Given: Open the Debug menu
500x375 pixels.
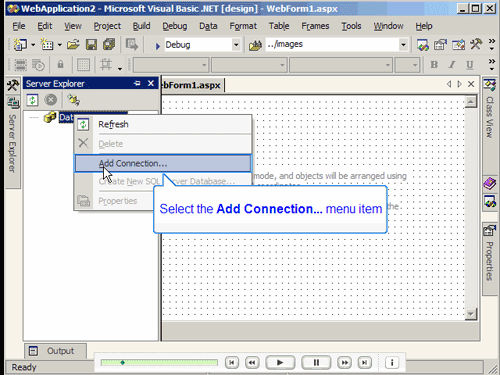Looking at the screenshot, I should click(x=175, y=26).
